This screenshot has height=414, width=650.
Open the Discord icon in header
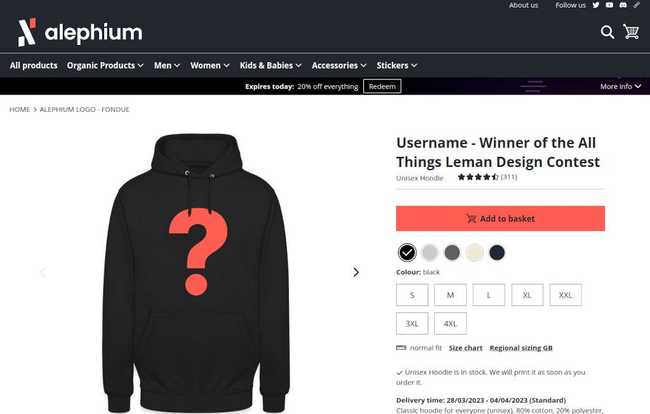click(x=623, y=5)
